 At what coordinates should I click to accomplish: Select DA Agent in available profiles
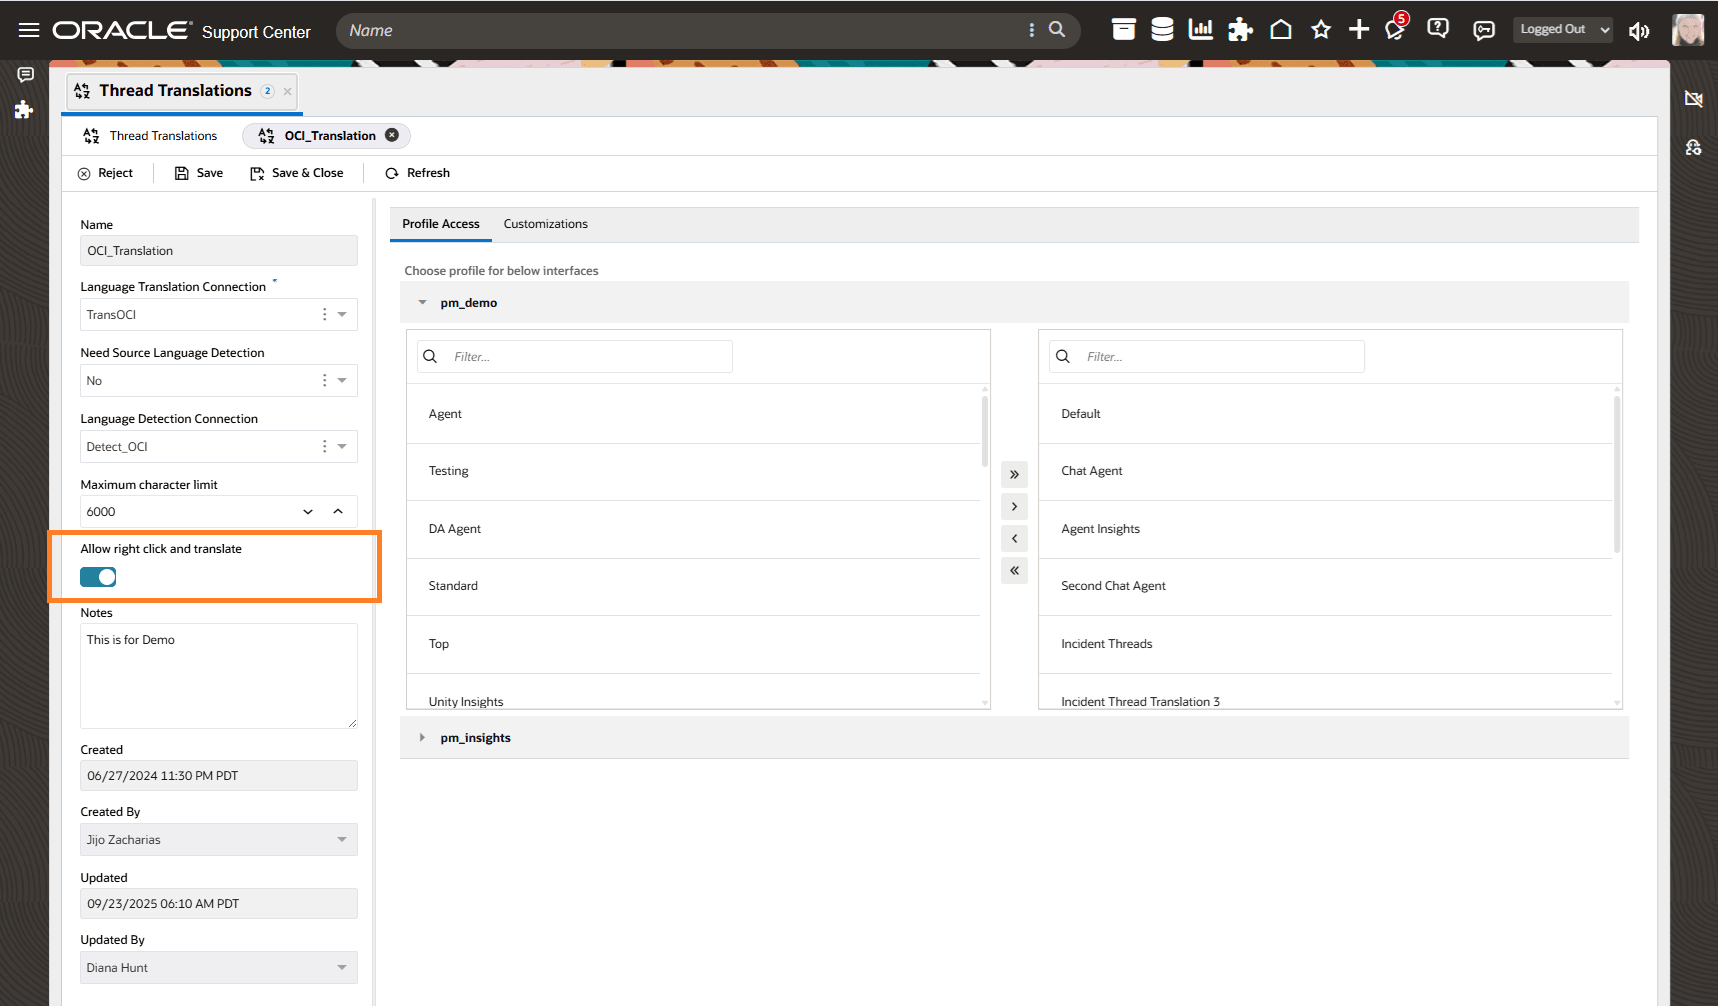[693, 529]
